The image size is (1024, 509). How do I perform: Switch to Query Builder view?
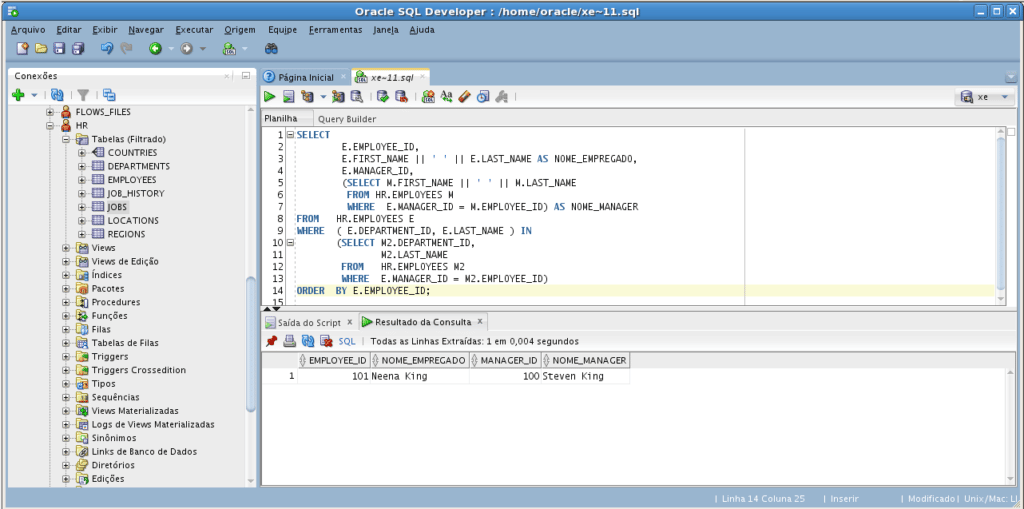click(x=340, y=118)
